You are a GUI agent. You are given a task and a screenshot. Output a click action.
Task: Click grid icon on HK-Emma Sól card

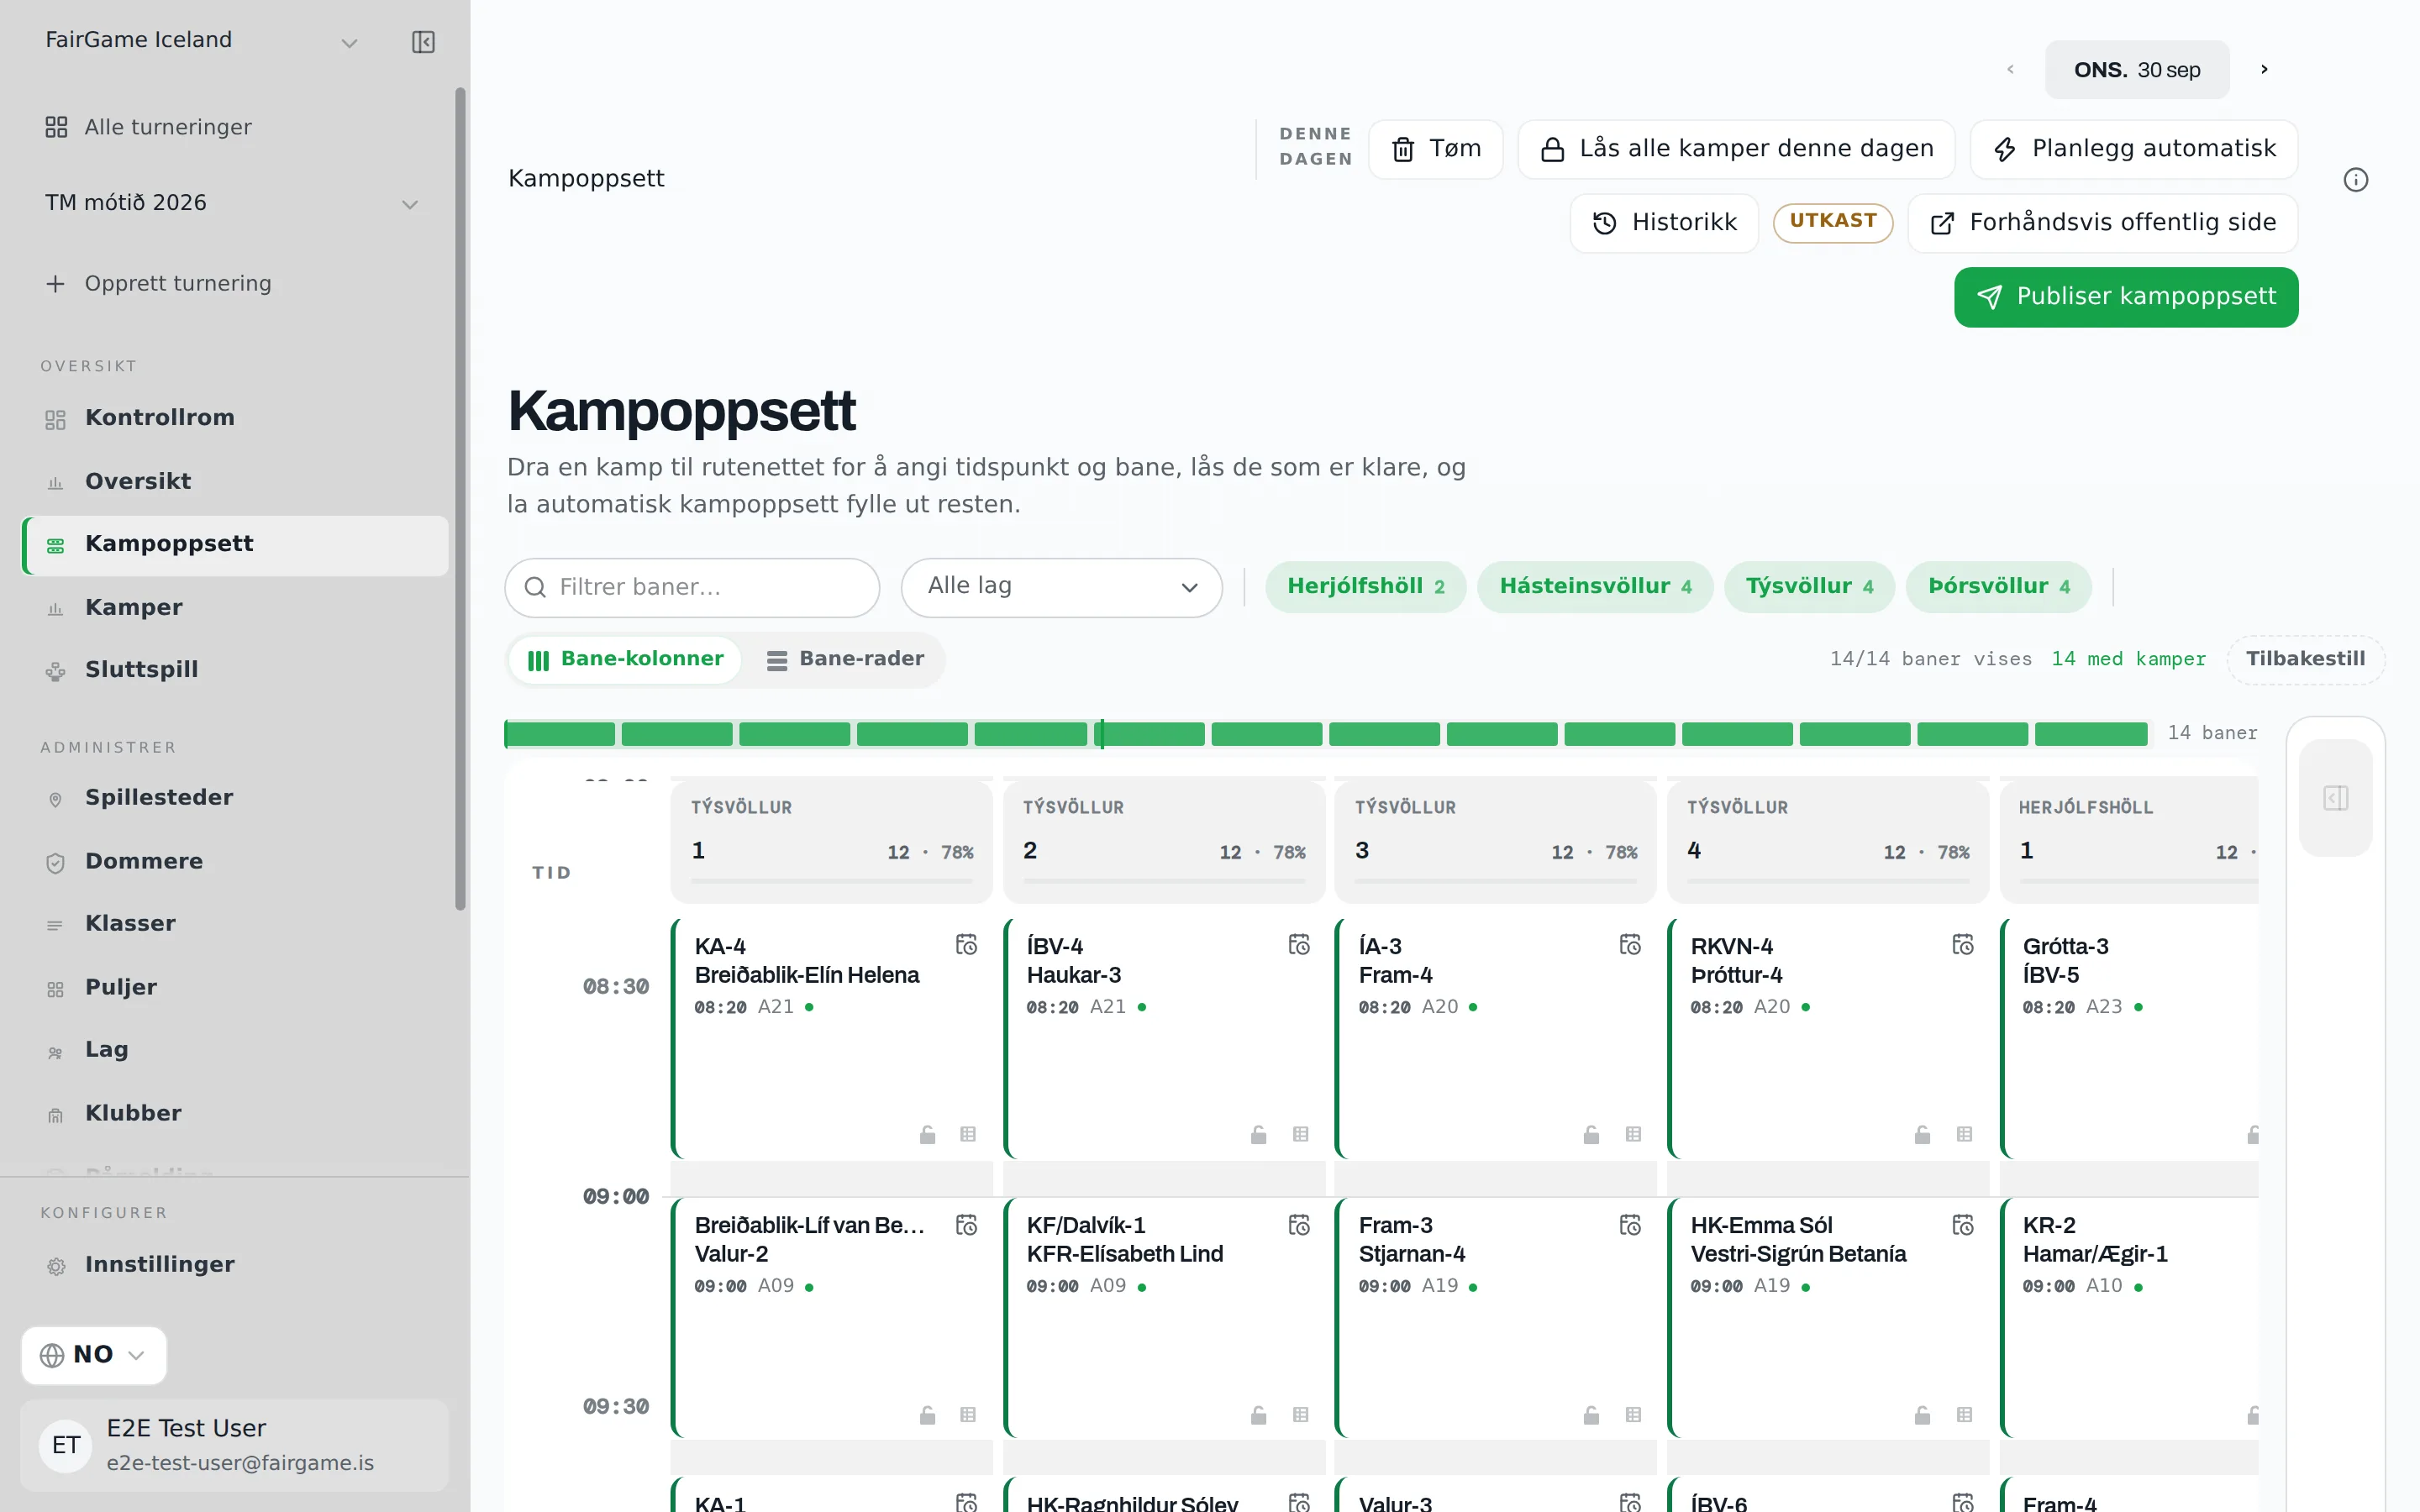point(1964,1415)
